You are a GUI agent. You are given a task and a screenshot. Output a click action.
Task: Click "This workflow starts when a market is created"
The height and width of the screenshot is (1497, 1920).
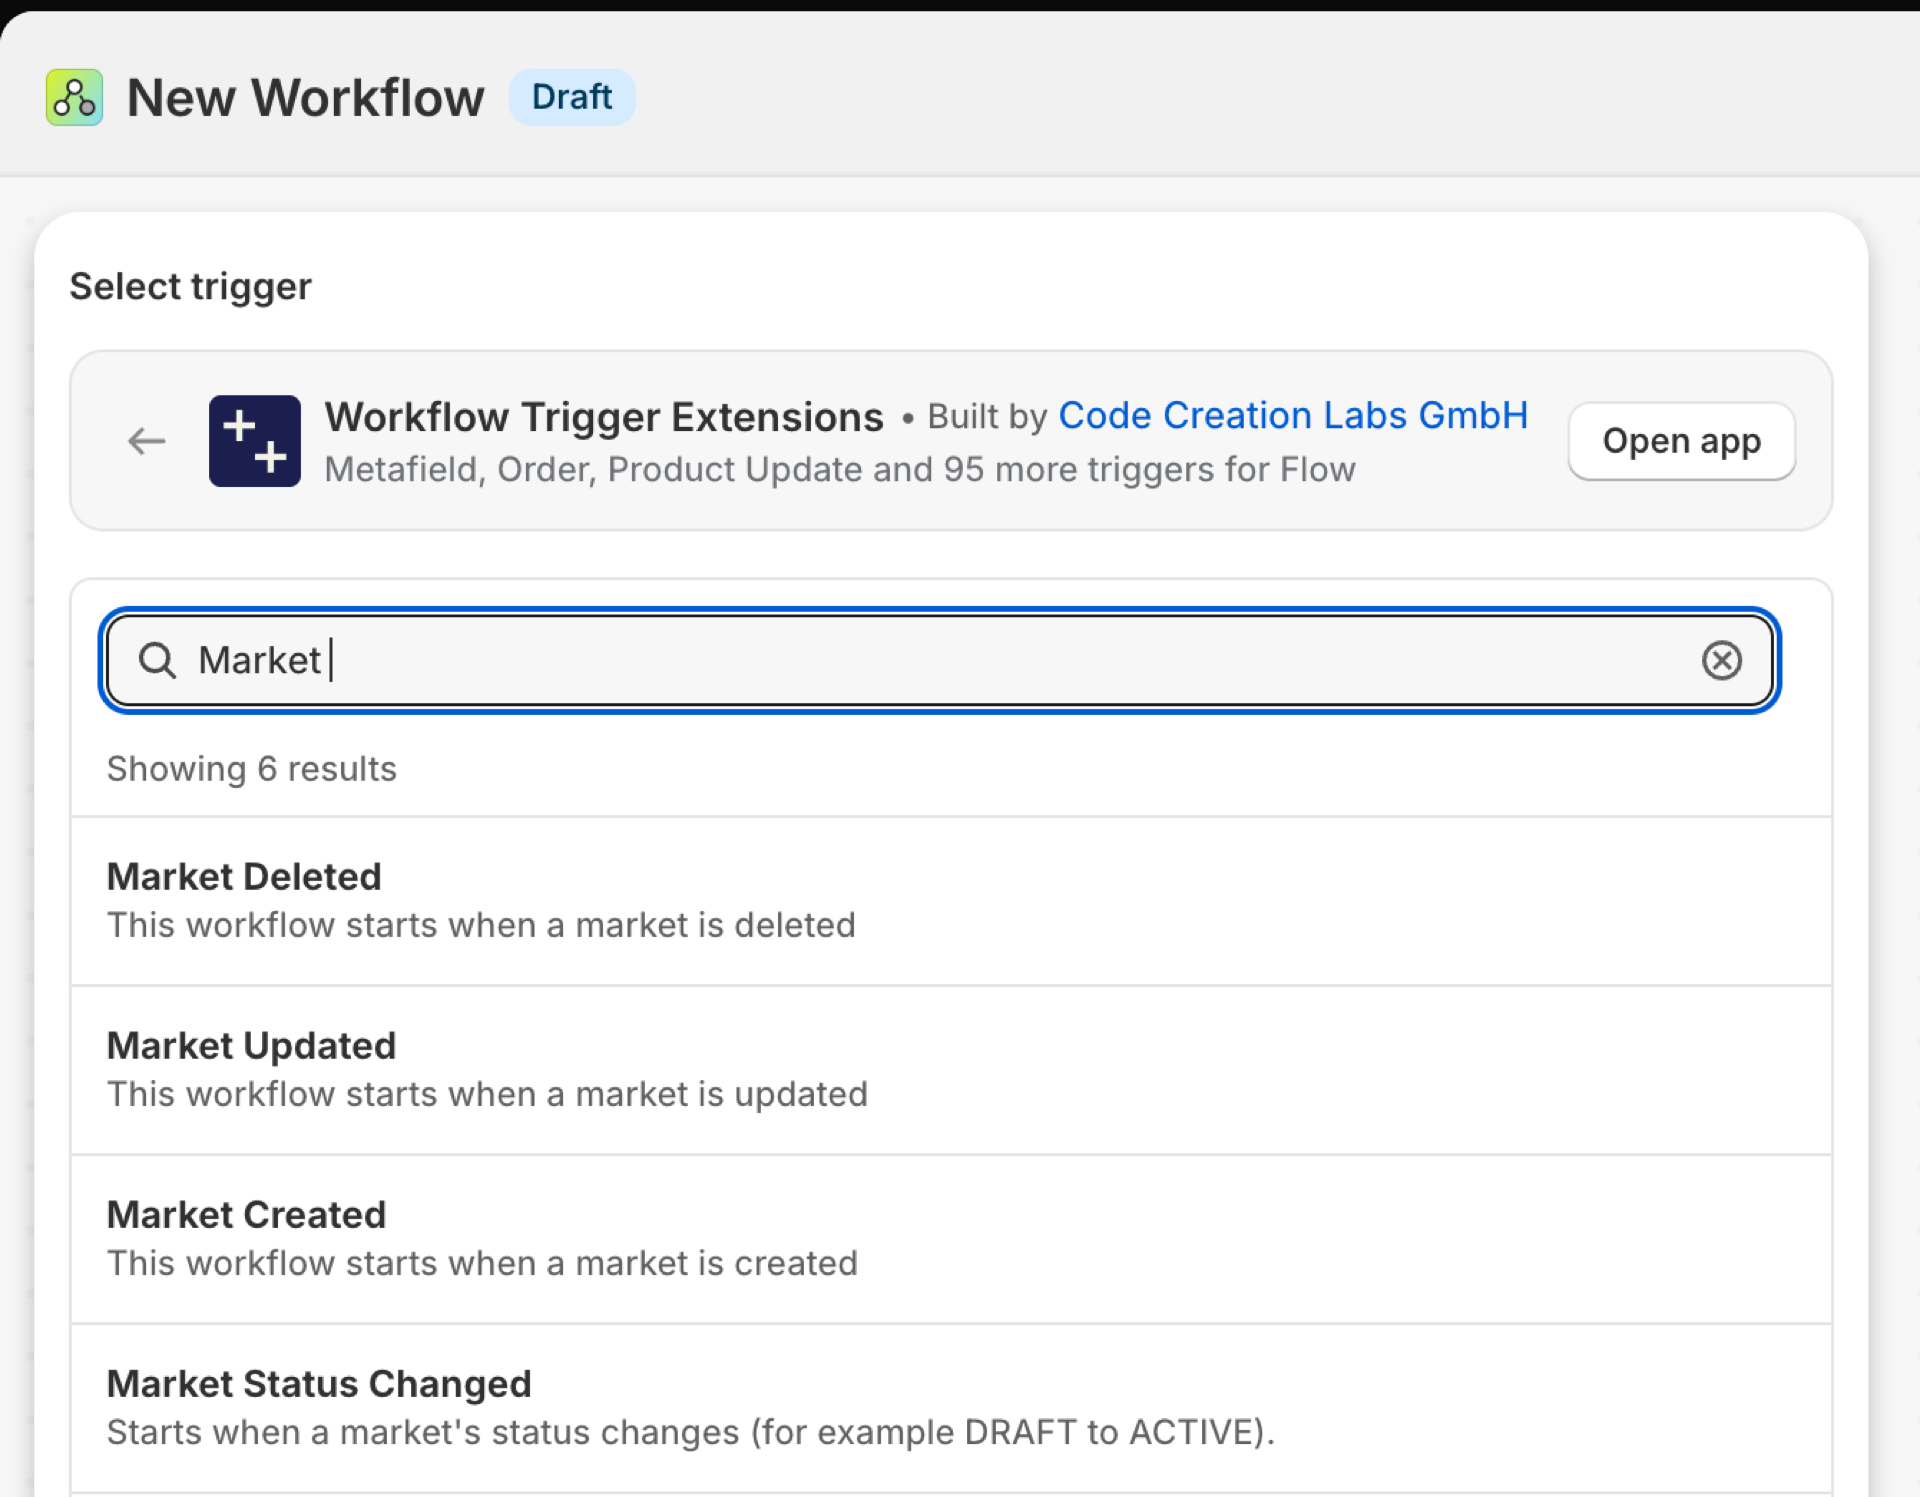[x=482, y=1263]
